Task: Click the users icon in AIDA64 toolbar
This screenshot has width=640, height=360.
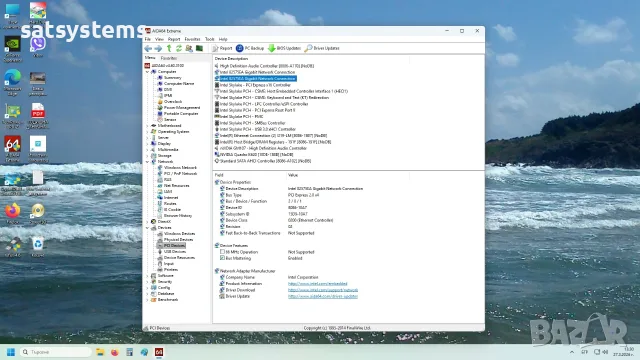Action: (189, 48)
